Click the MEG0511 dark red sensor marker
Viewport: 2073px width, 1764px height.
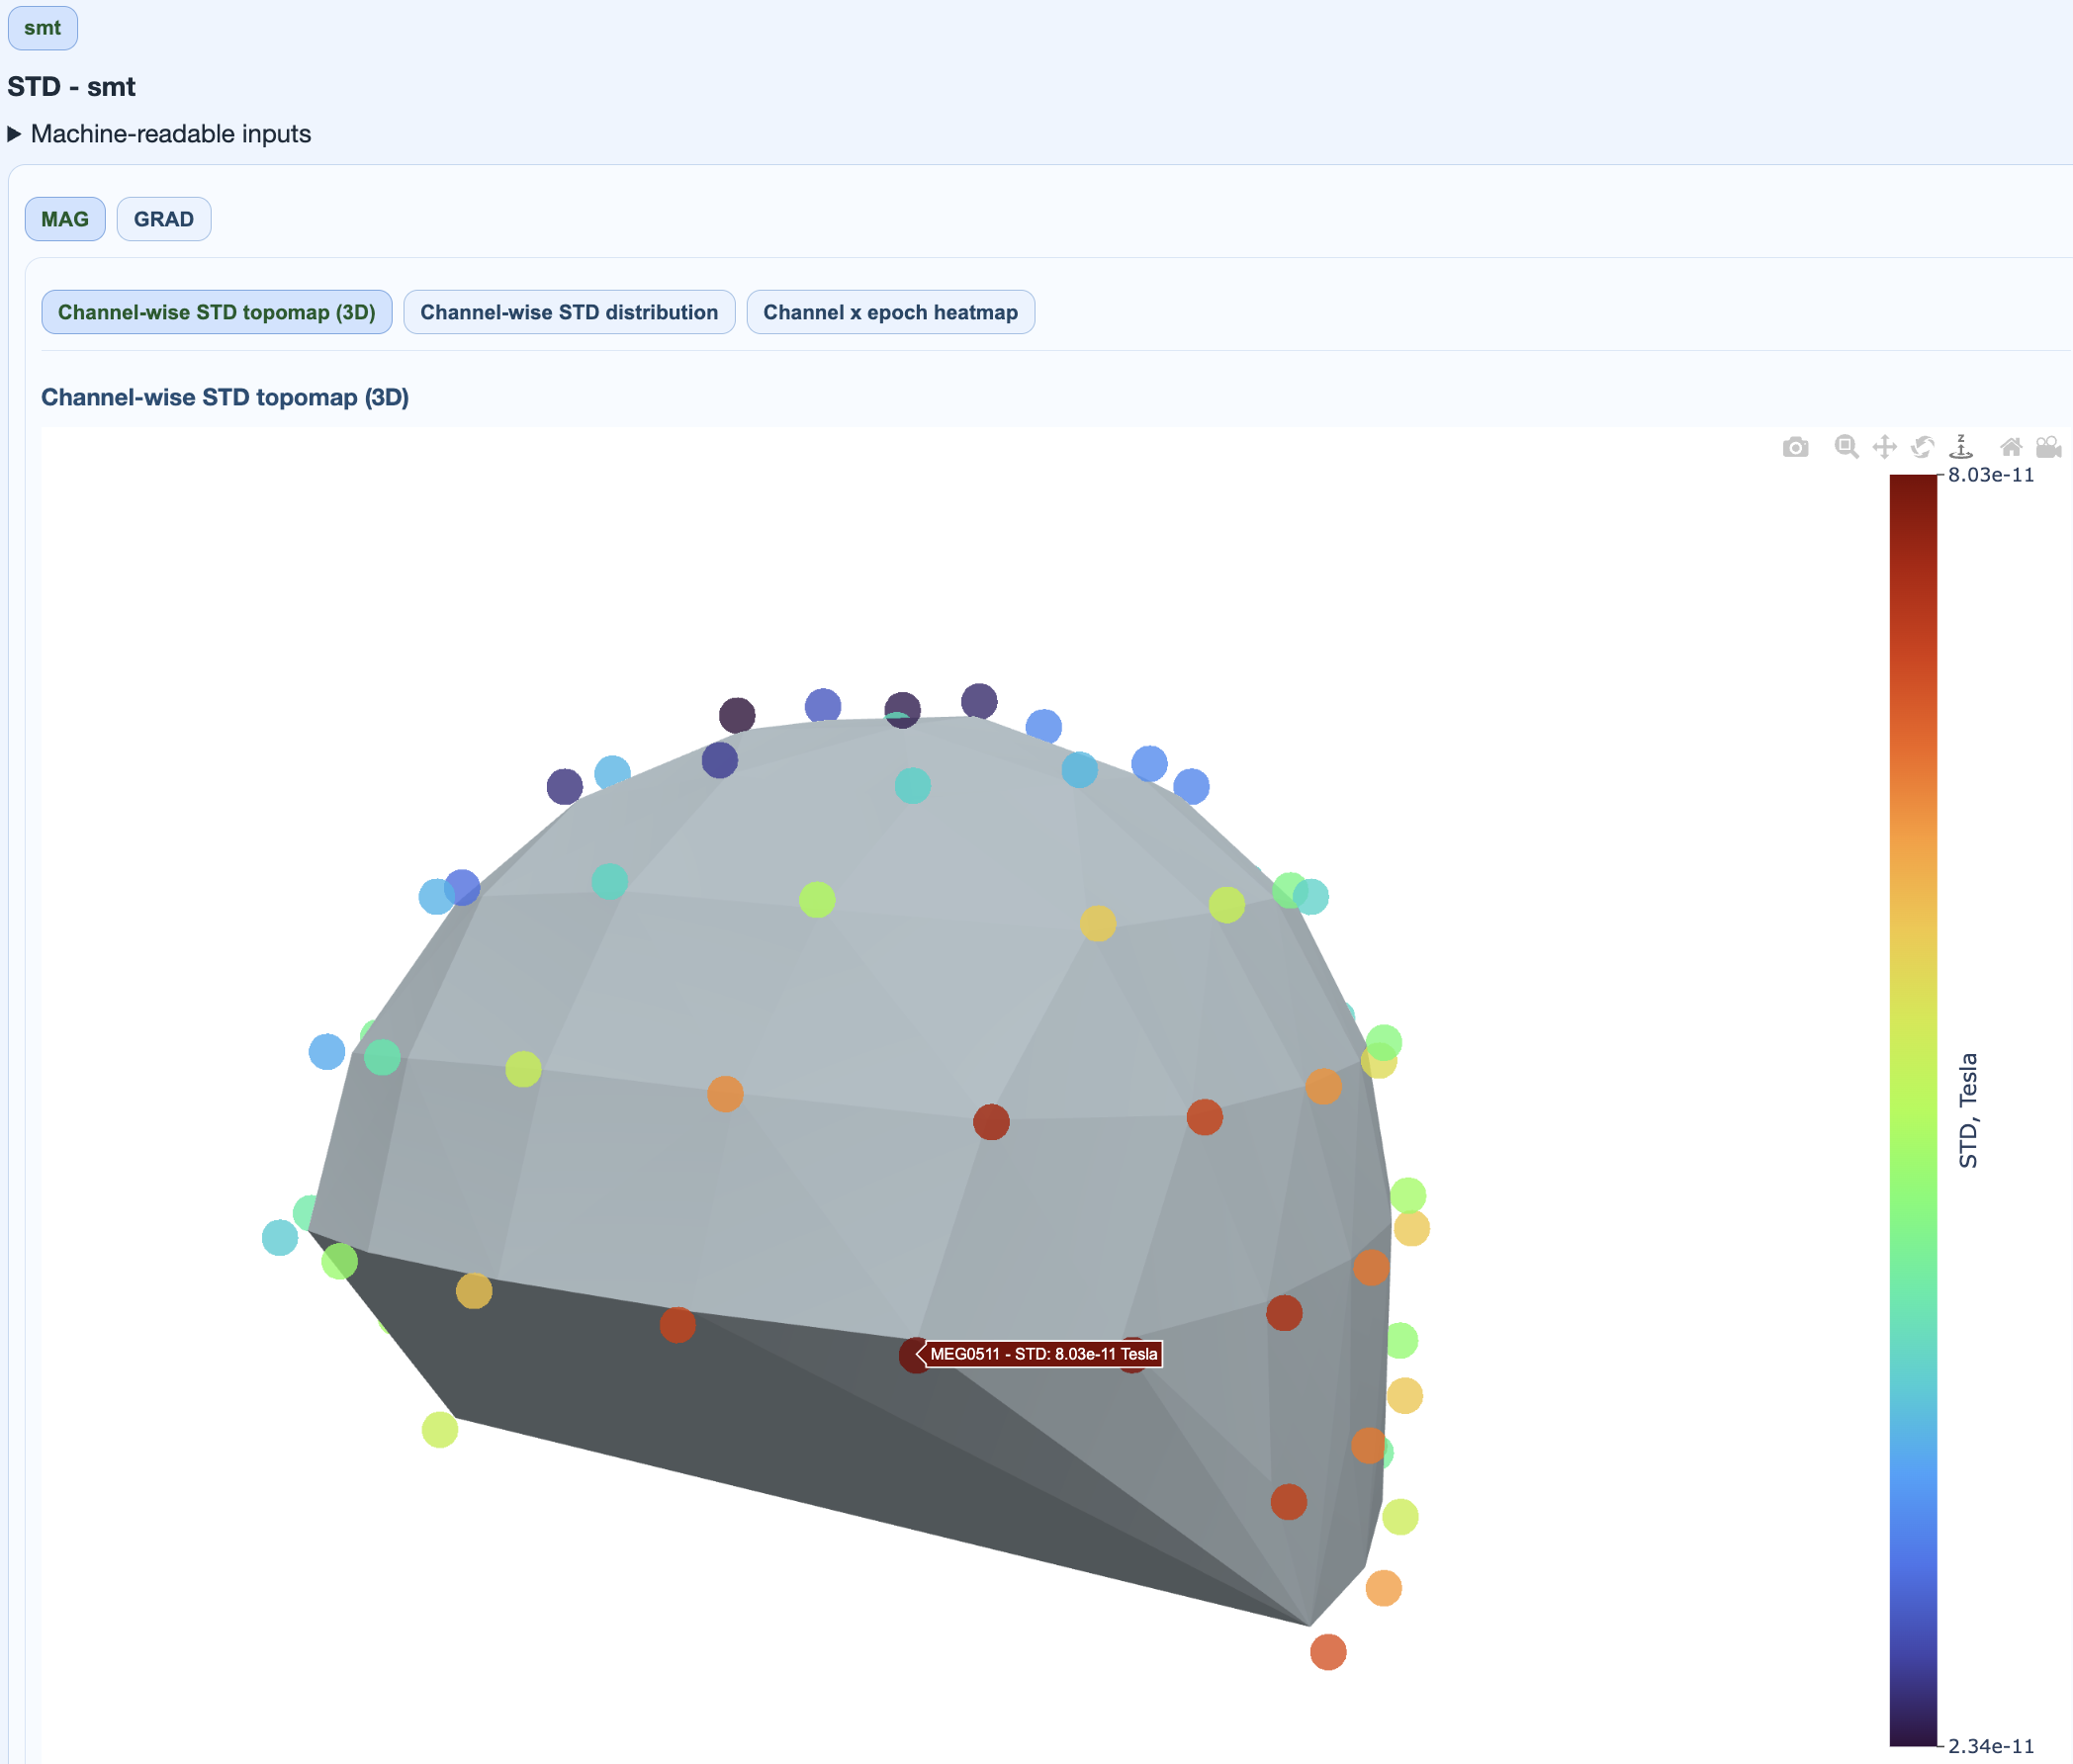point(911,1356)
